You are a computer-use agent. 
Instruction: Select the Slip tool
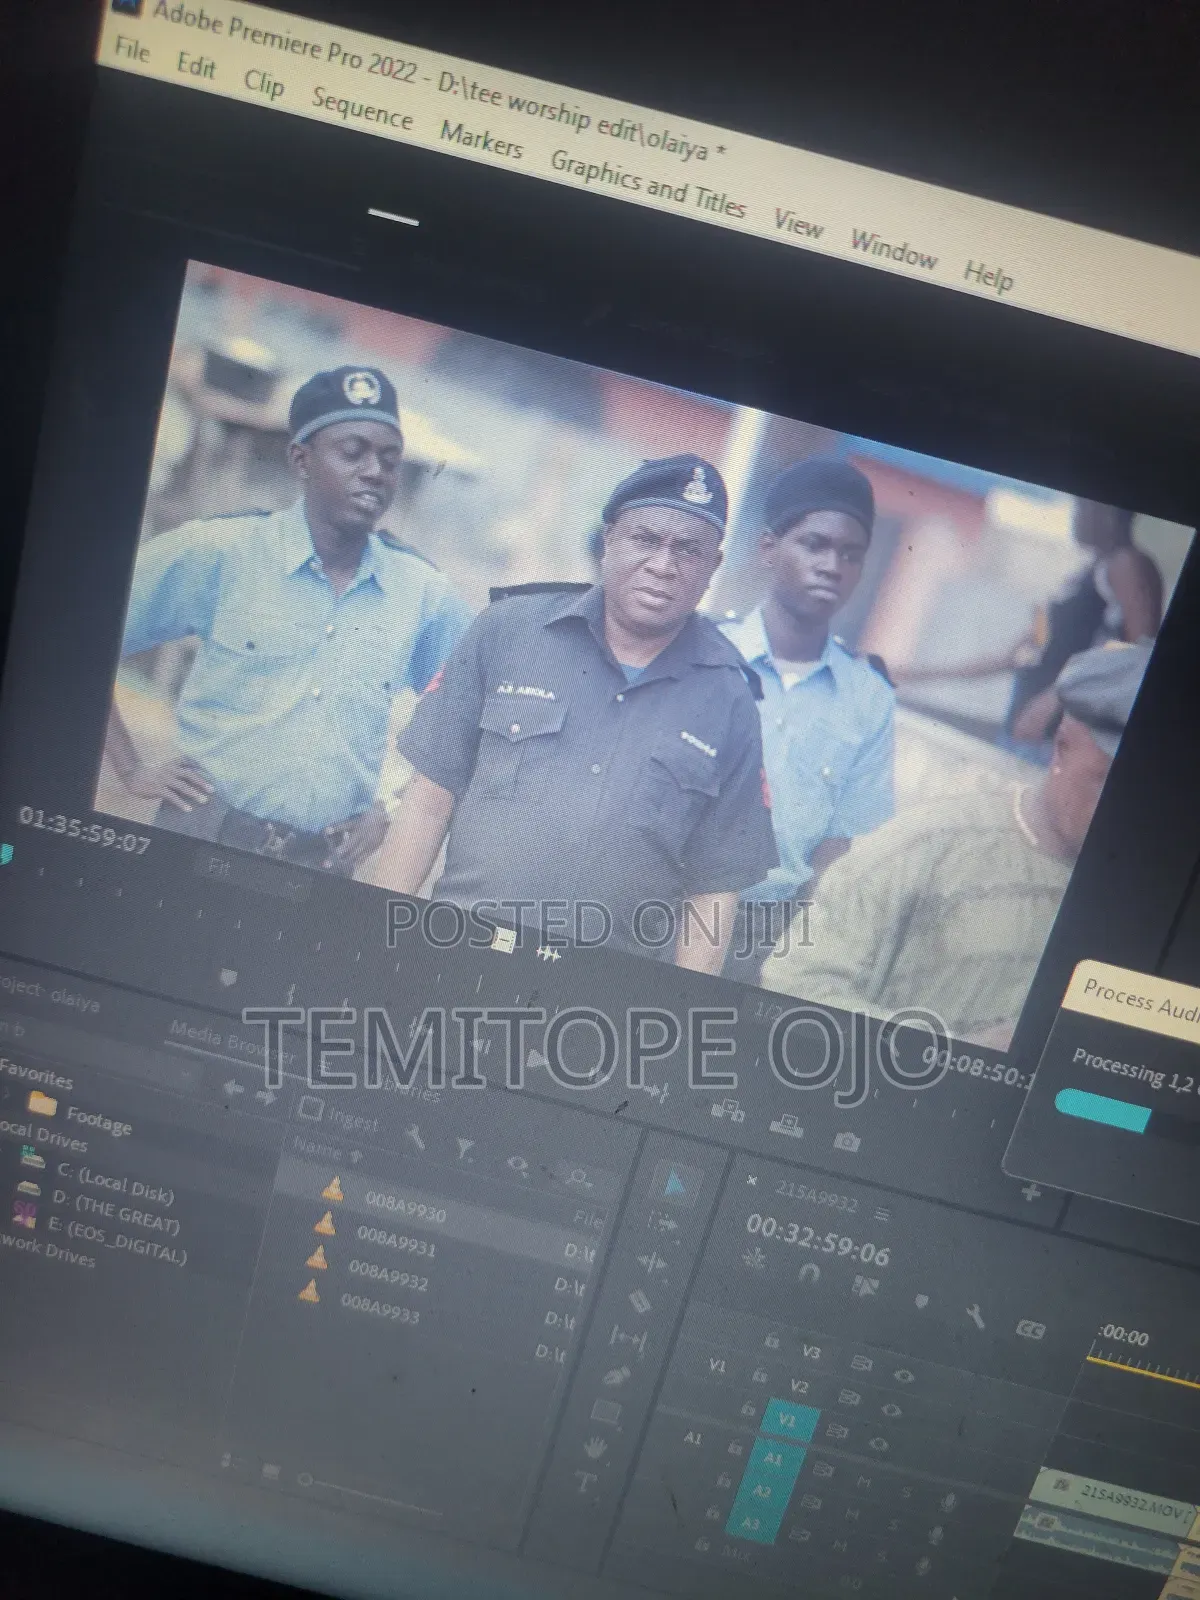629,1338
